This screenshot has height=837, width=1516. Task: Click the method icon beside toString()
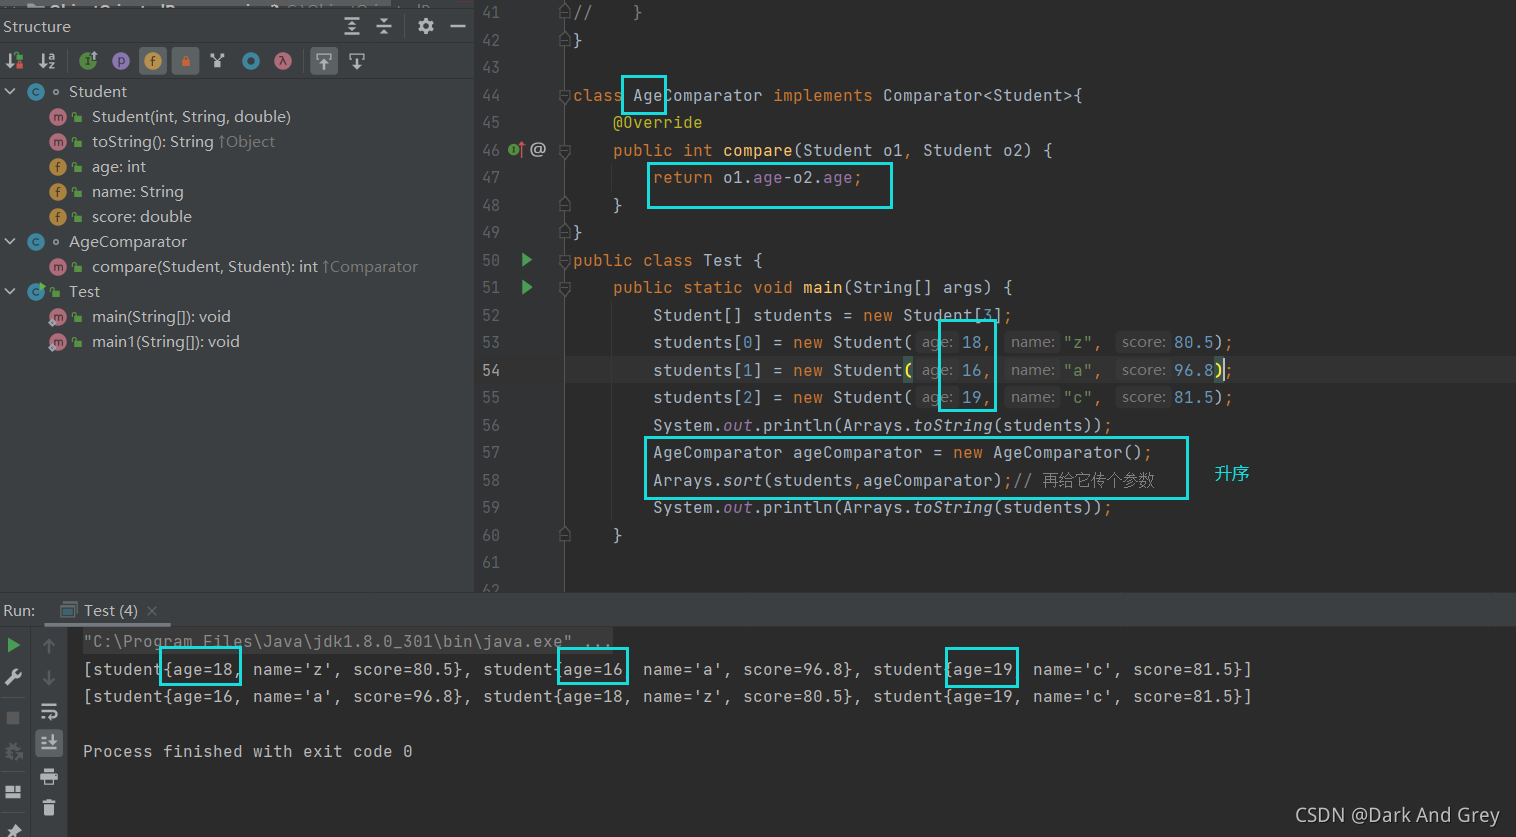[58, 142]
